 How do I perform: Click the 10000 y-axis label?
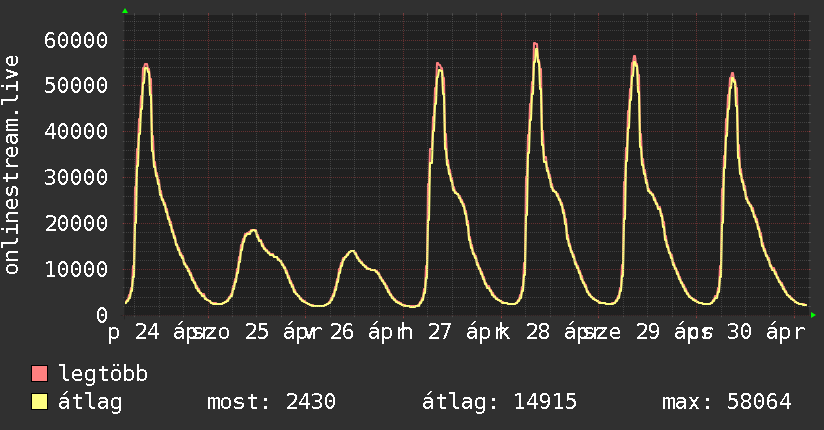[76, 269]
